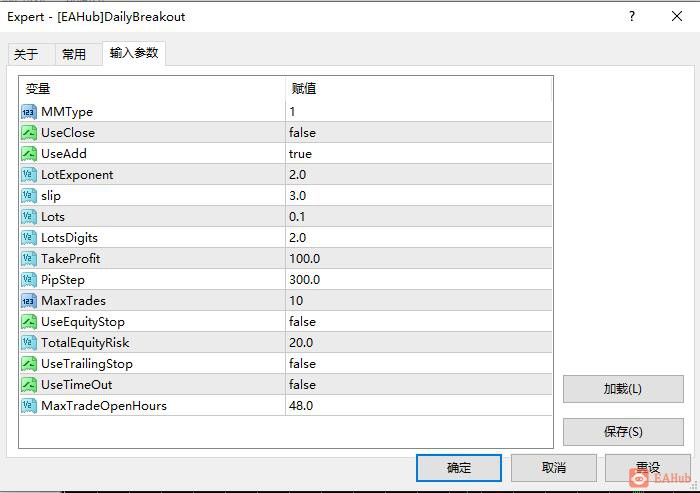Select the TakeProfit value 100.0
Viewport: 700px width, 493px height.
(x=304, y=259)
